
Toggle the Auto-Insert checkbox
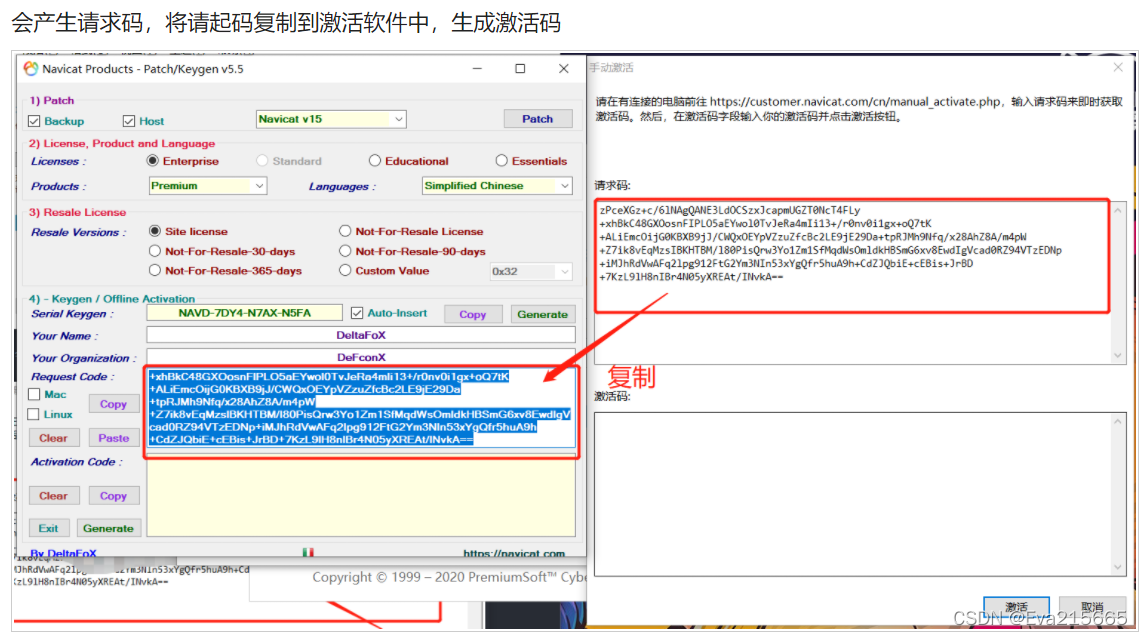point(356,313)
